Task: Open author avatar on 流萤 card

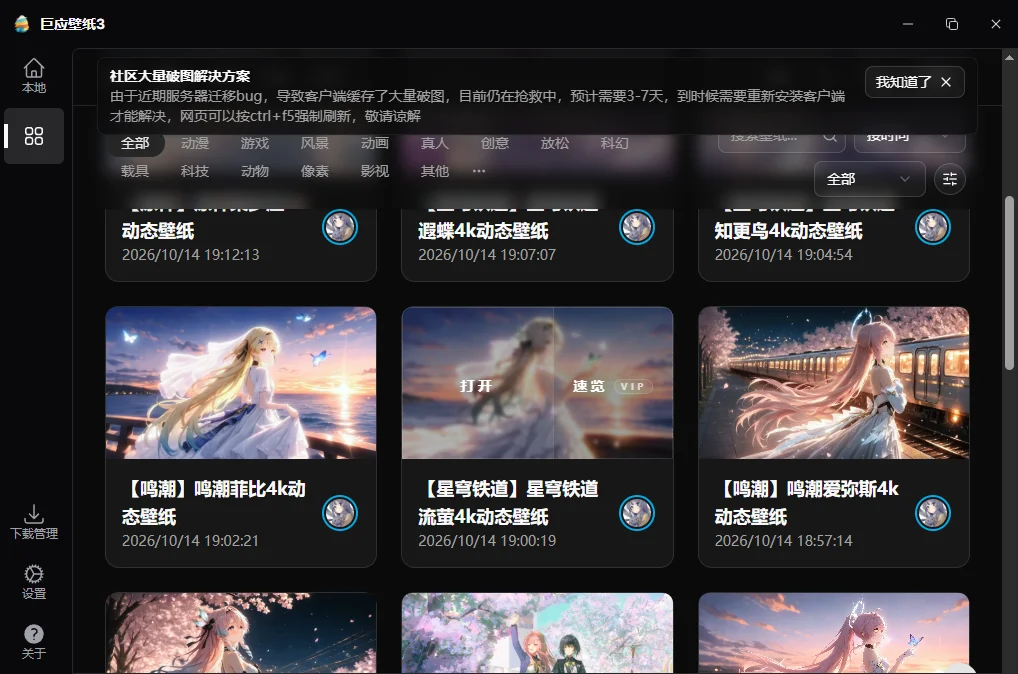Action: [x=636, y=514]
